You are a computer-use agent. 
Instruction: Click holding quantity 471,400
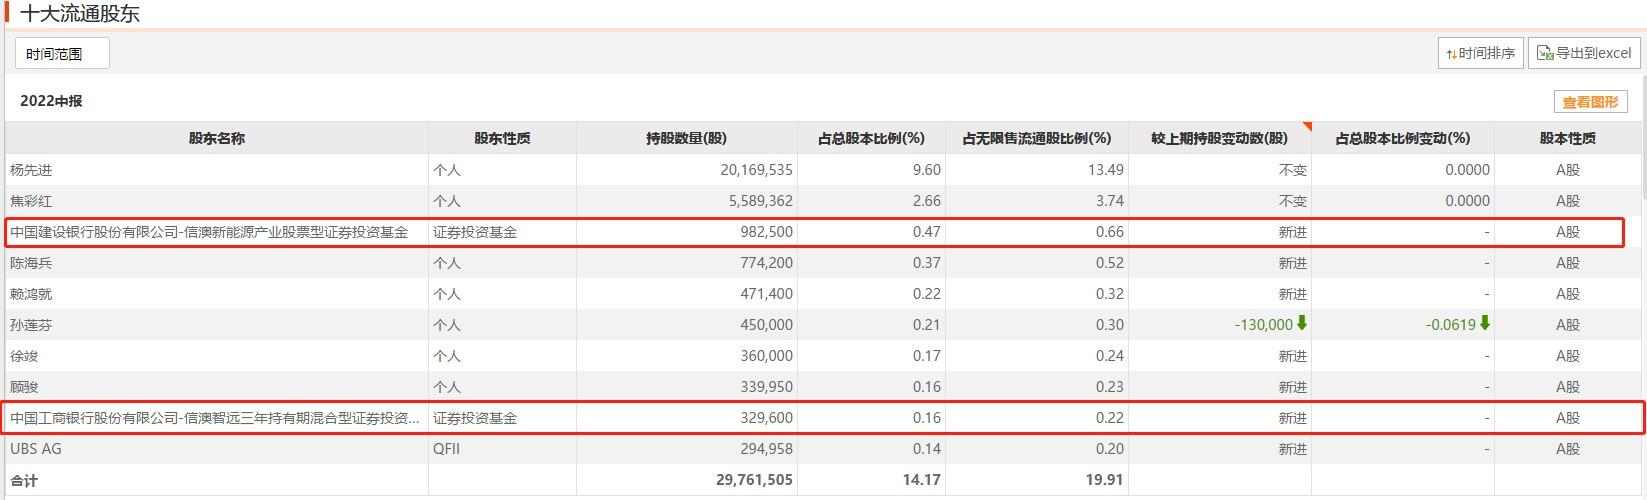click(767, 294)
